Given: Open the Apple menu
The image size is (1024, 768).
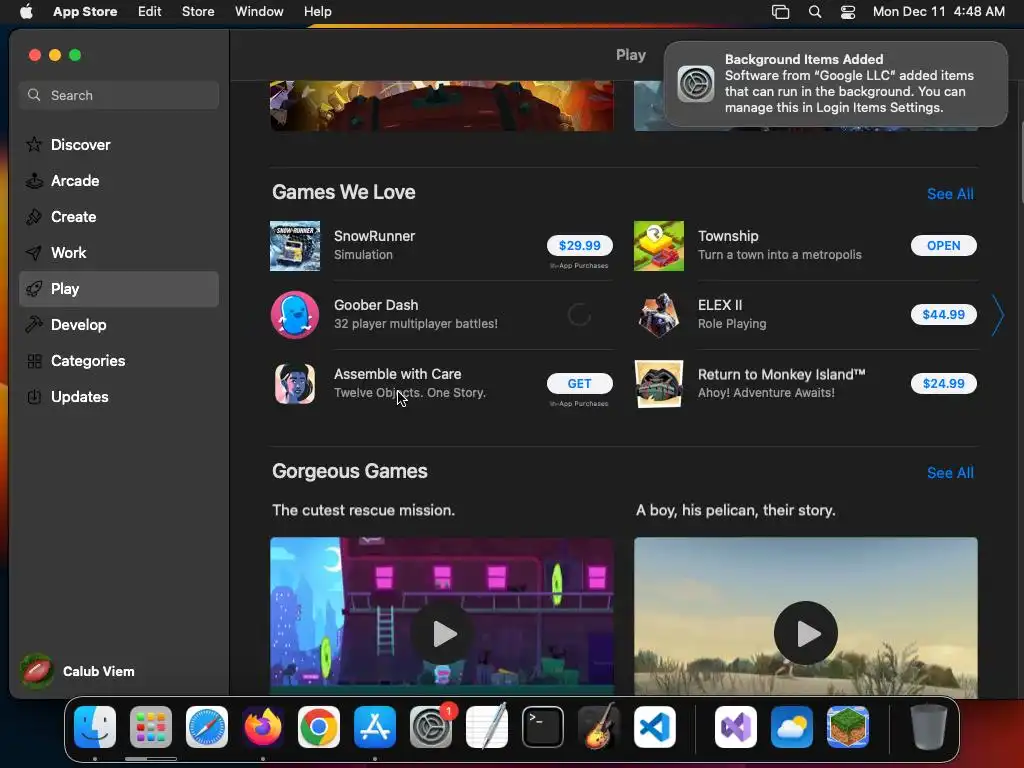Looking at the screenshot, I should pyautogui.click(x=26, y=12).
